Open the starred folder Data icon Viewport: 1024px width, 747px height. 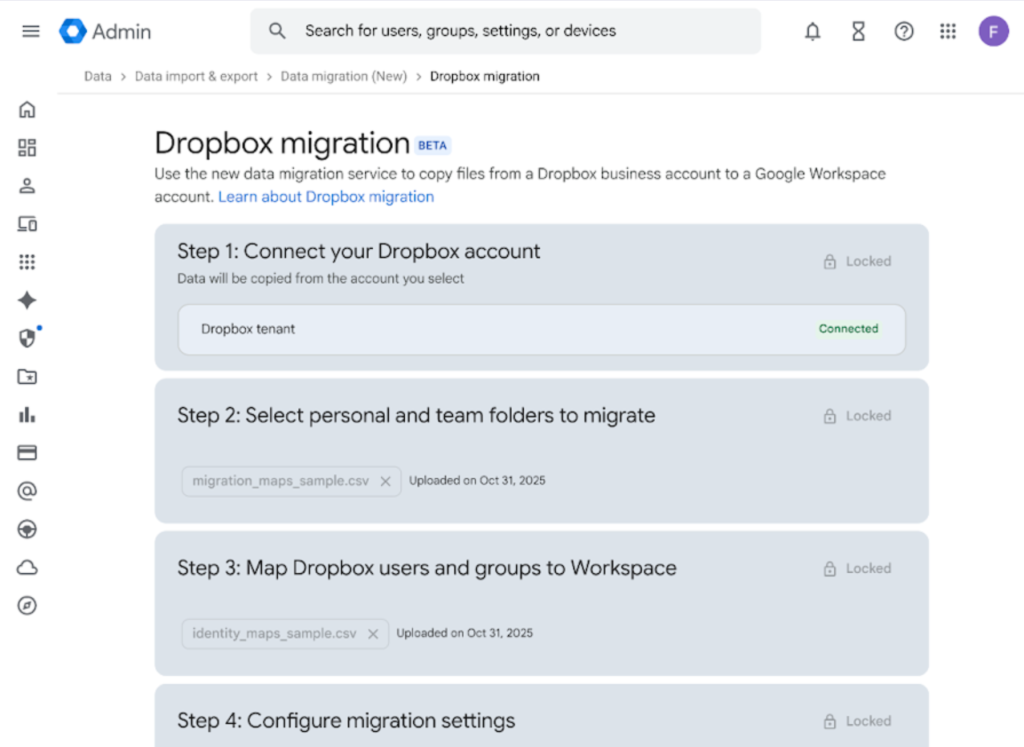[27, 377]
